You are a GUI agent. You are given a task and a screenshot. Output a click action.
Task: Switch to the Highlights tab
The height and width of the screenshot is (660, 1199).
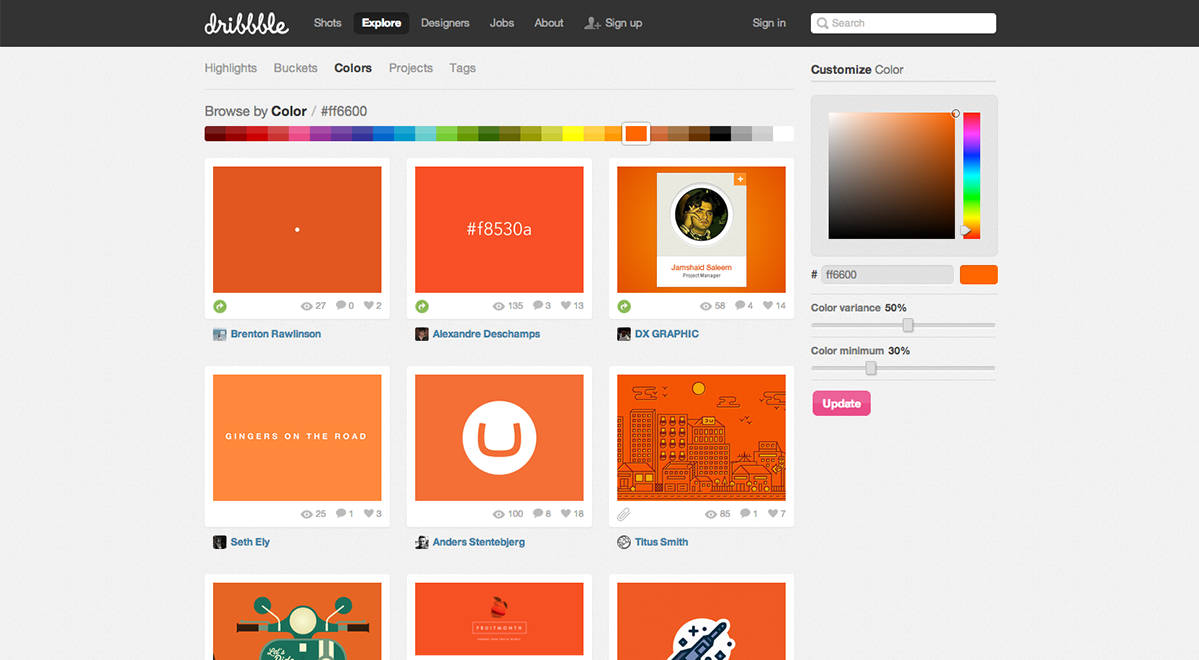tap(230, 68)
